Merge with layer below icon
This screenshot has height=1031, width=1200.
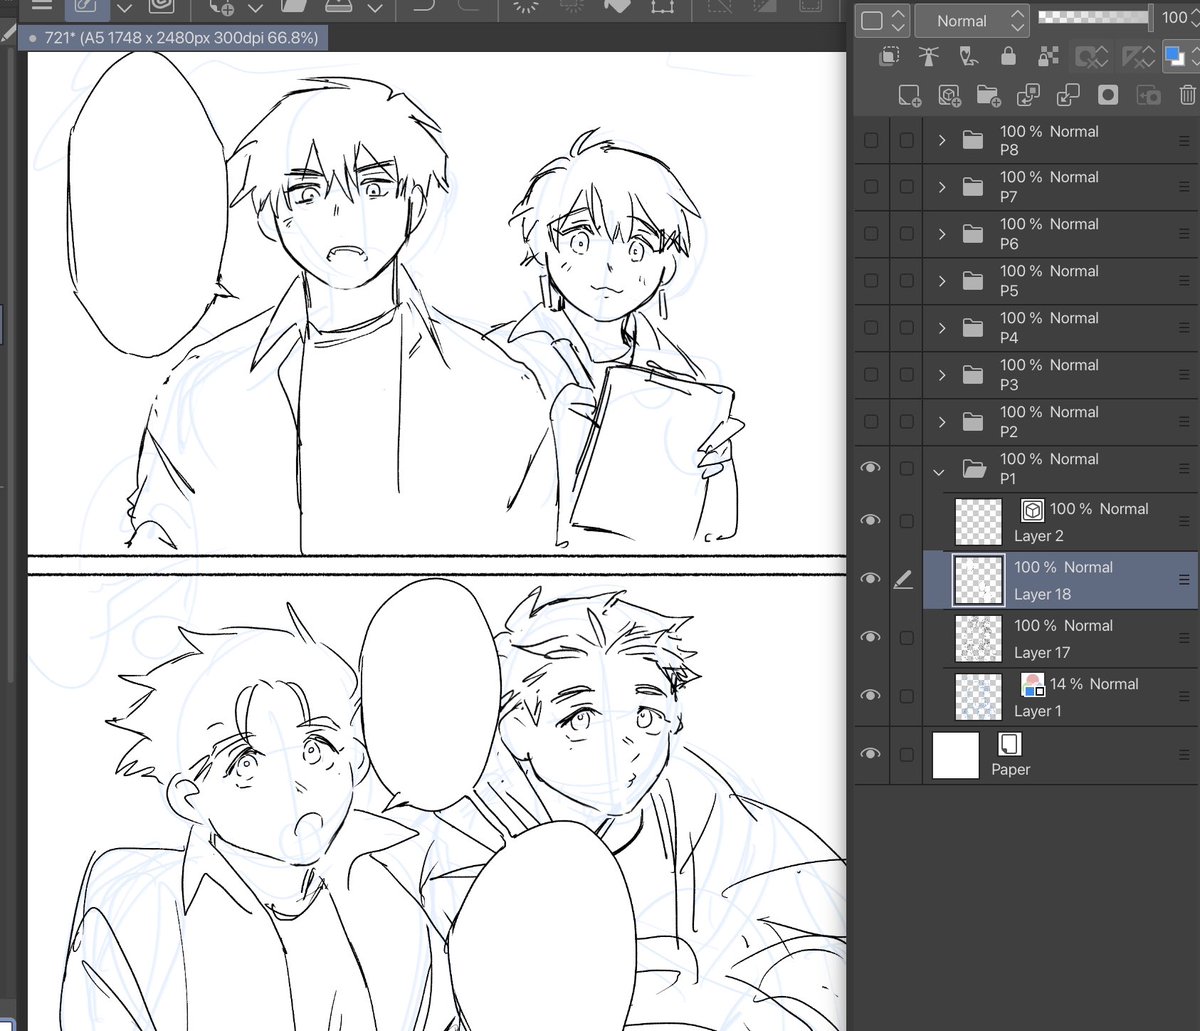pyautogui.click(x=1068, y=96)
